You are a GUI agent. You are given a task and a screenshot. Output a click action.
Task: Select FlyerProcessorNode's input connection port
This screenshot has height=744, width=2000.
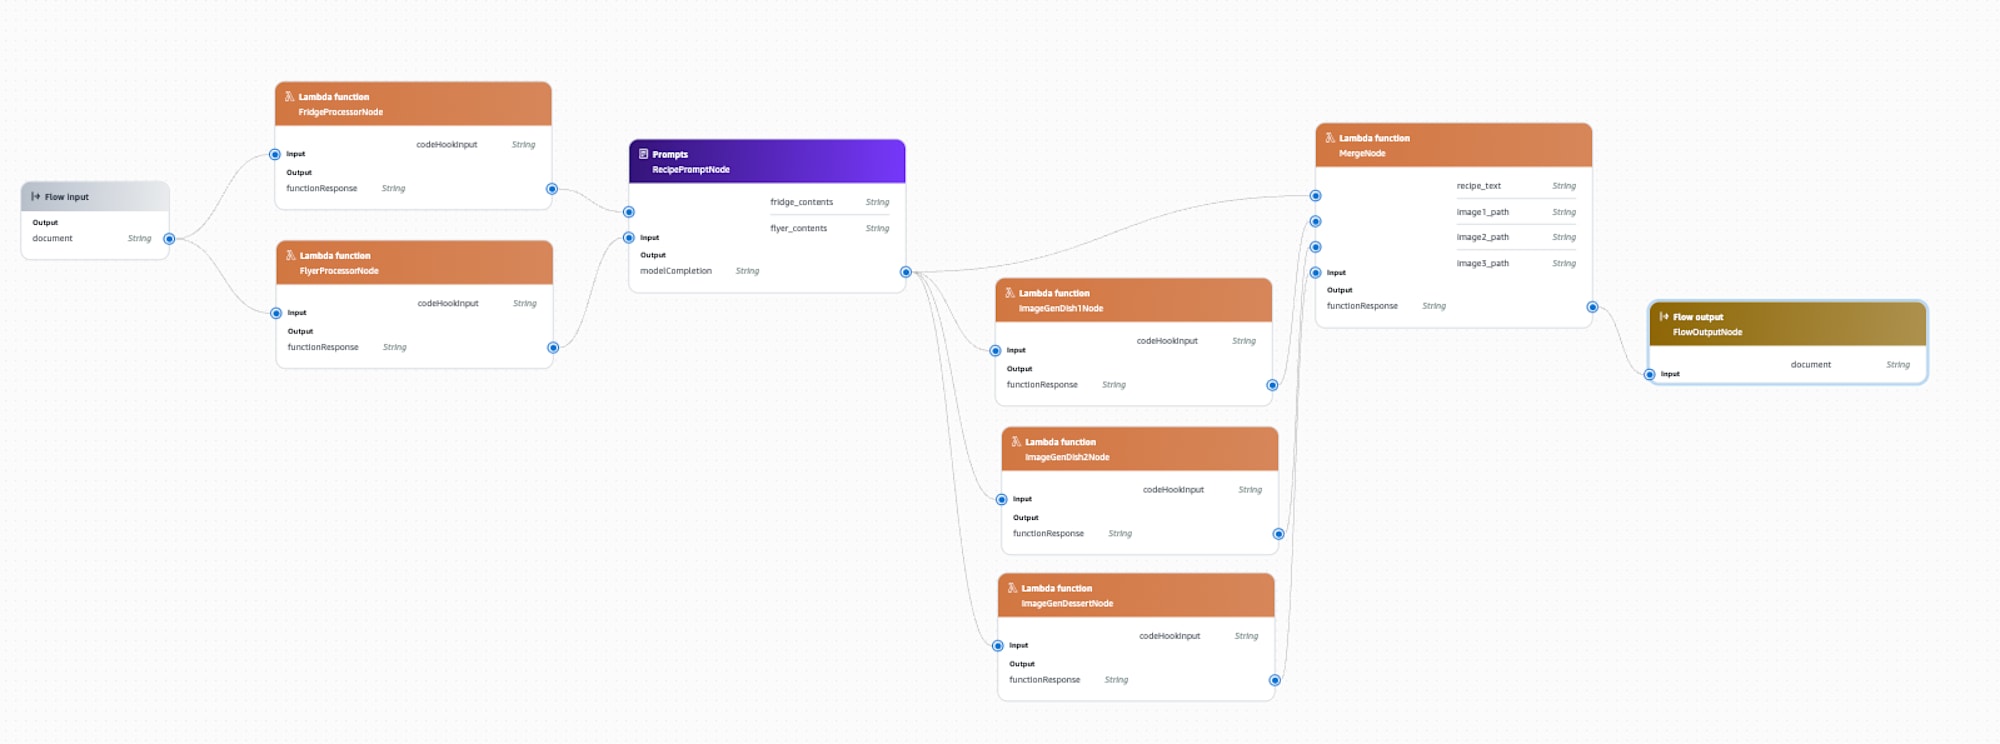[276, 313]
